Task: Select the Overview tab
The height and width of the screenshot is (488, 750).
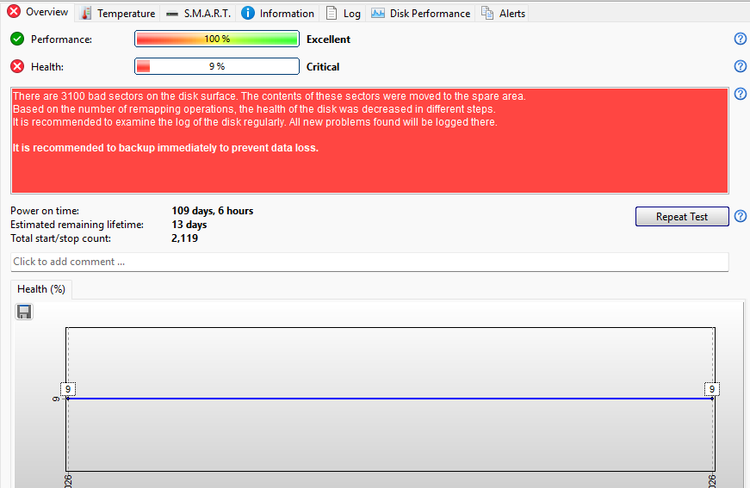Action: (38, 12)
